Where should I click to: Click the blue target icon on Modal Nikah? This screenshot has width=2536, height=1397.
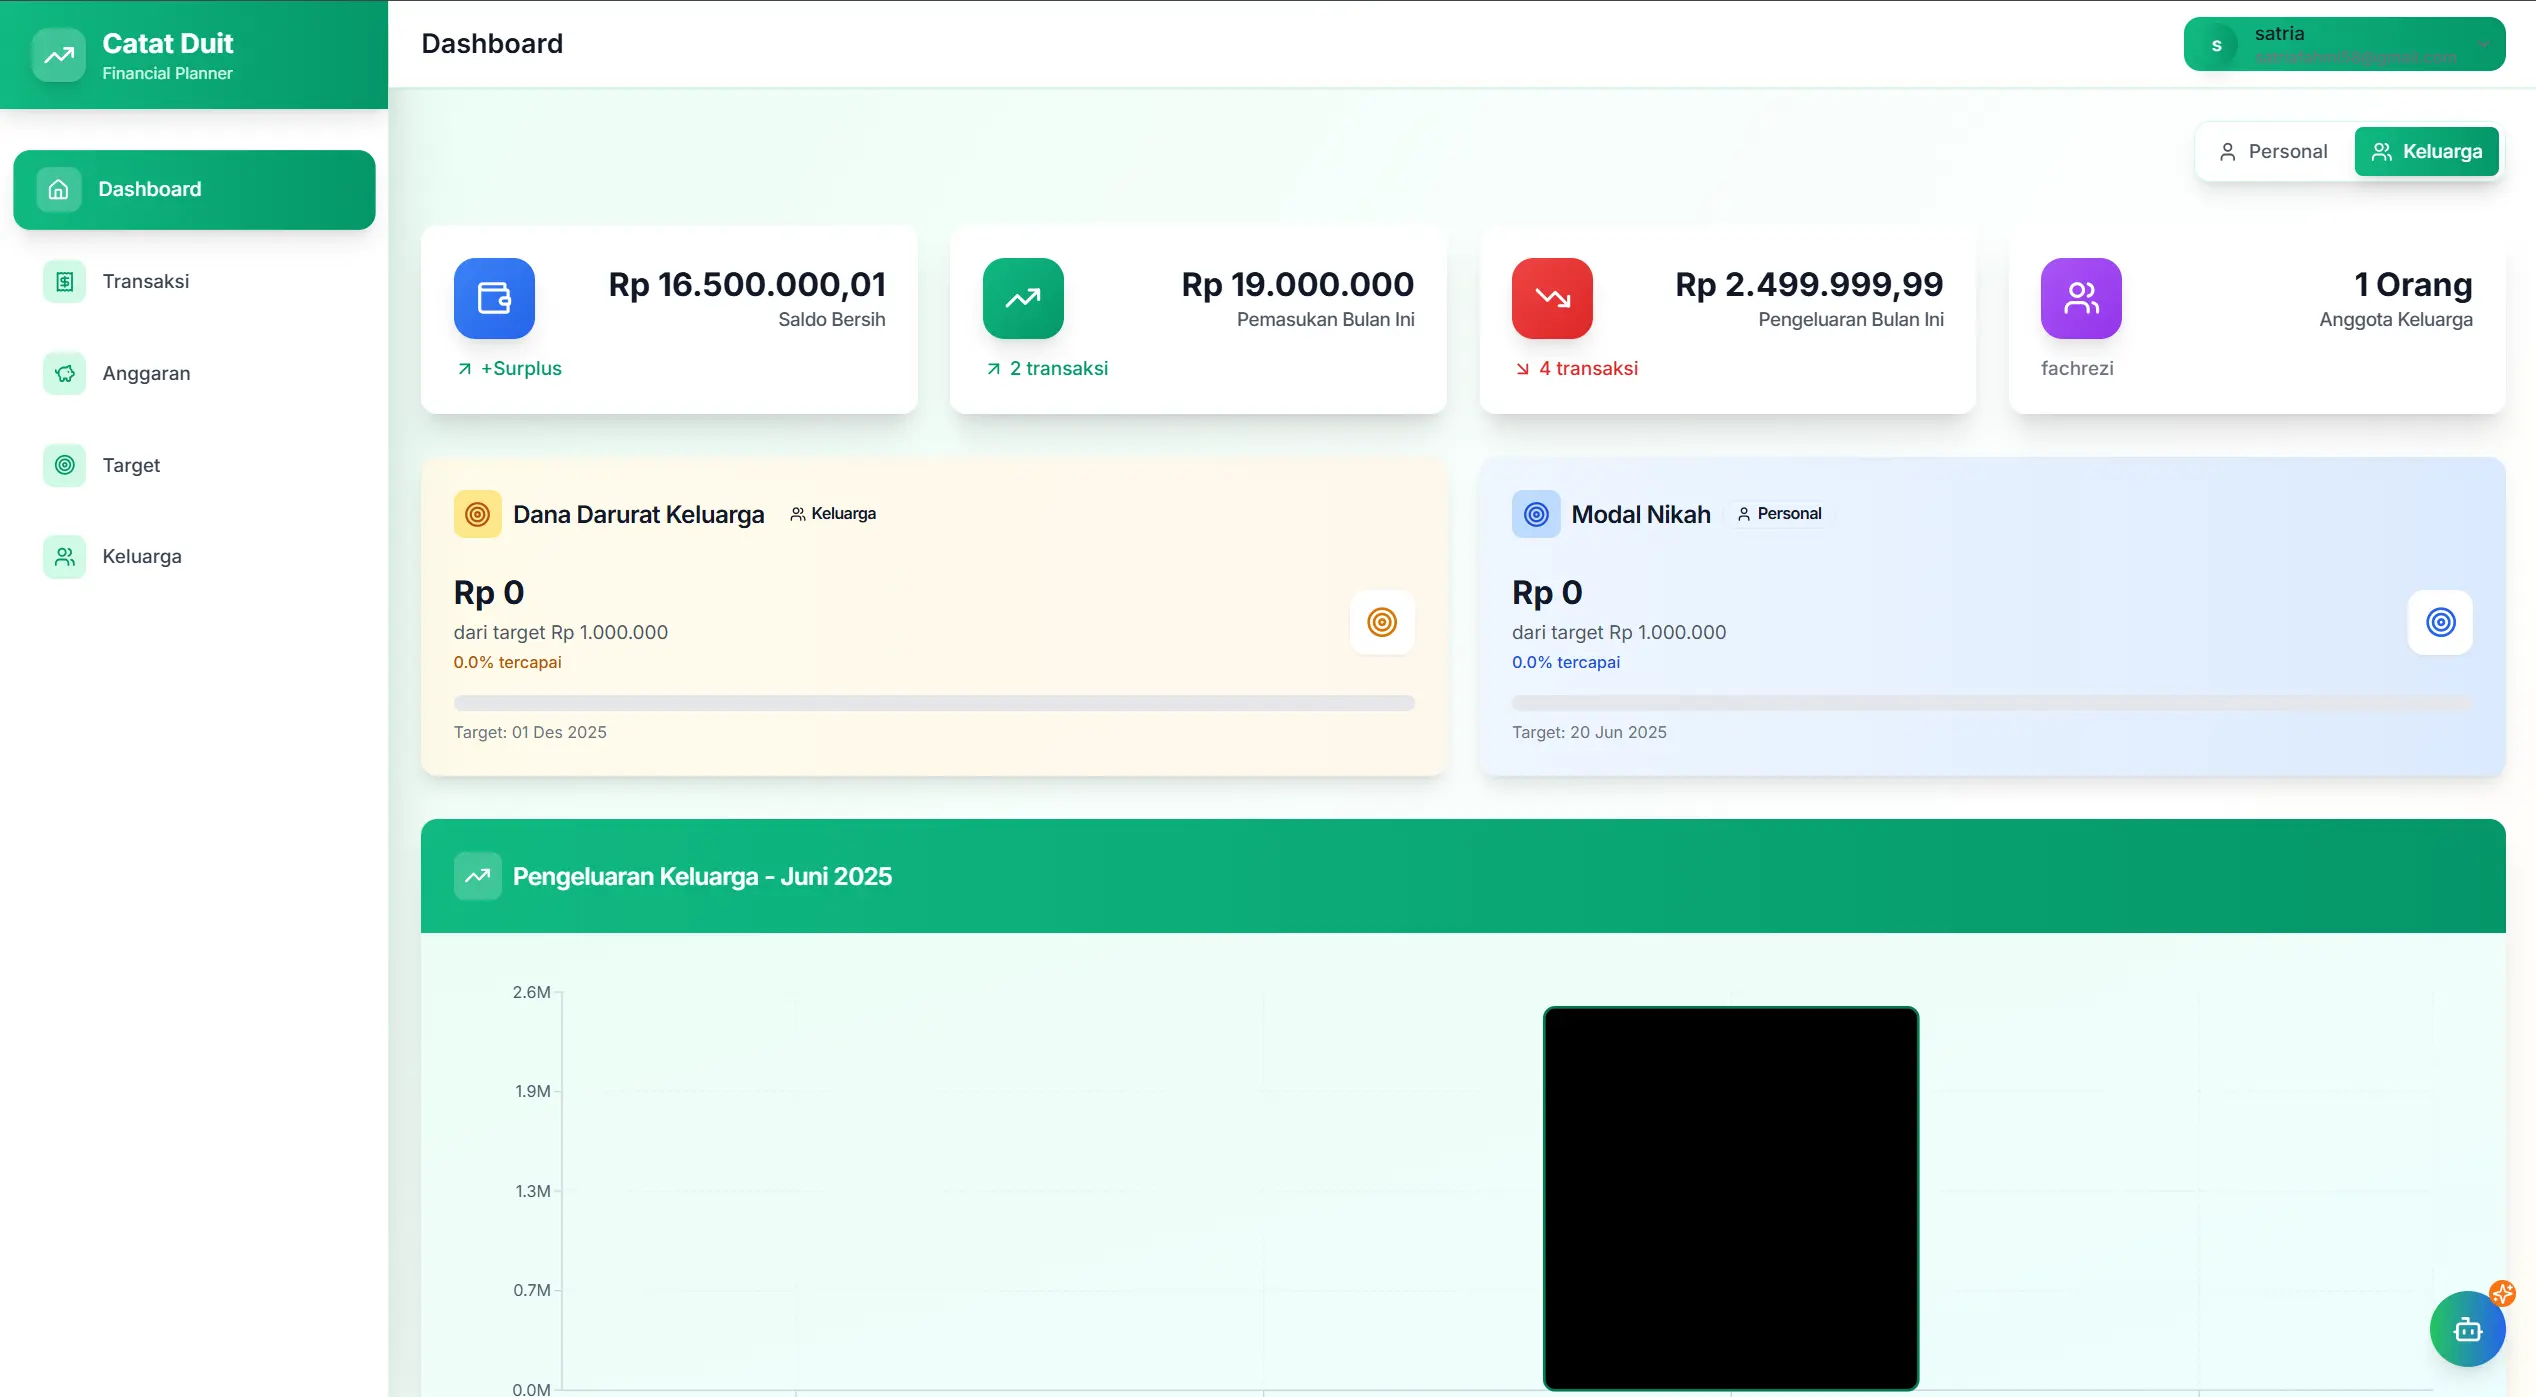point(2440,622)
